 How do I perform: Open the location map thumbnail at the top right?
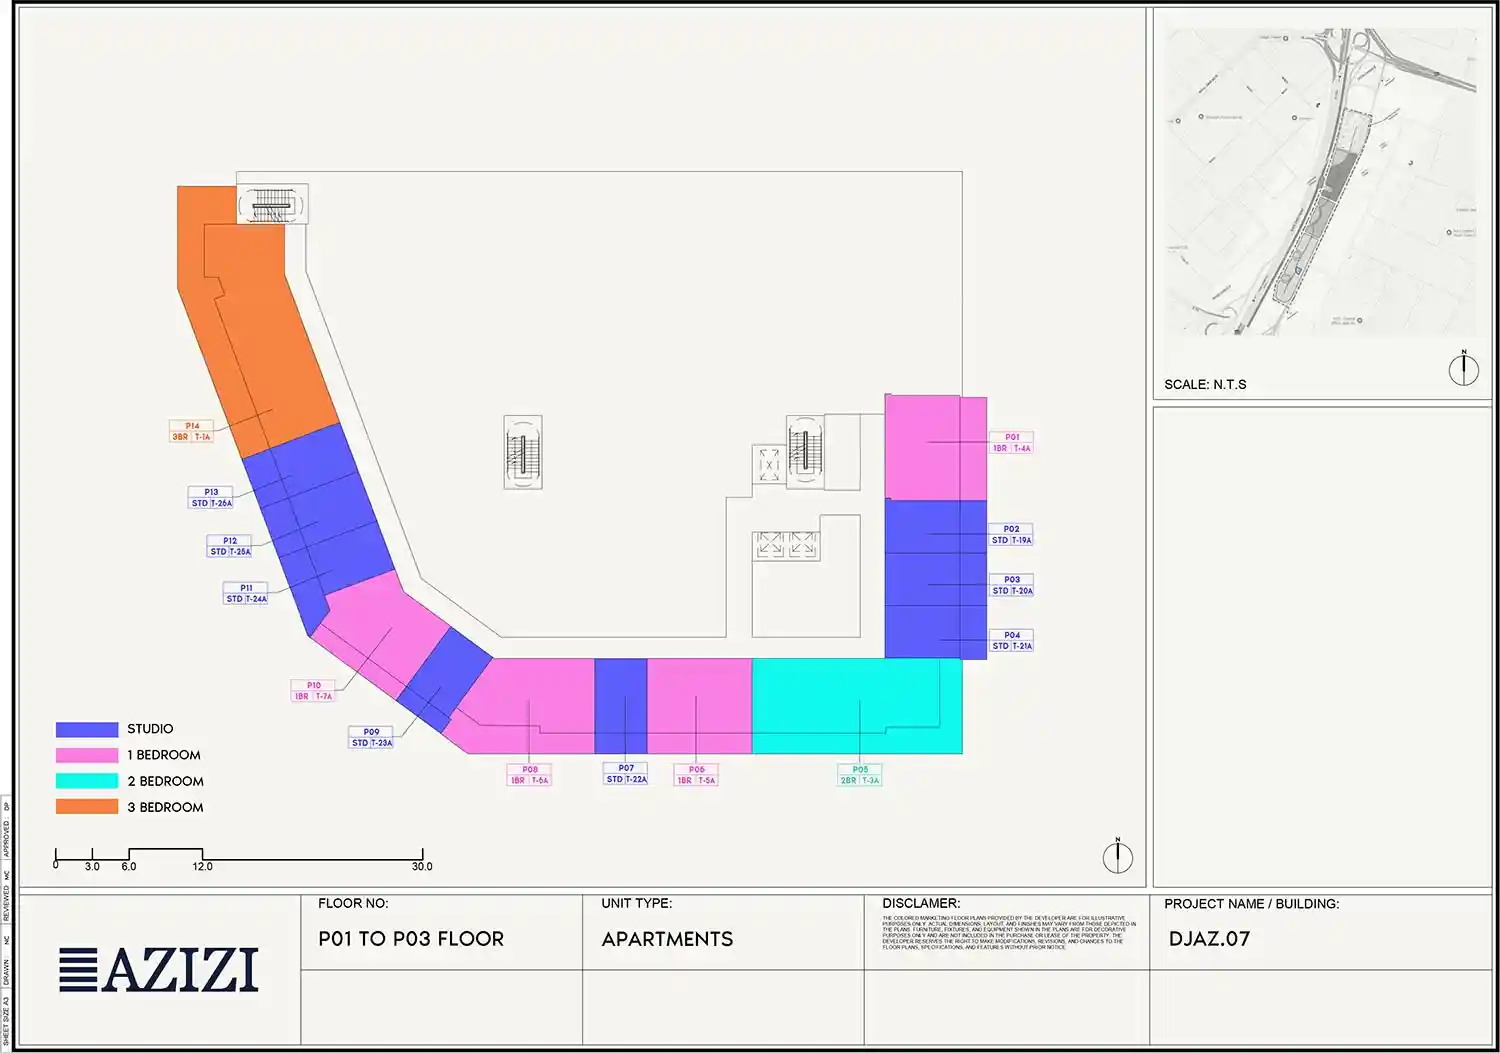(1320, 185)
